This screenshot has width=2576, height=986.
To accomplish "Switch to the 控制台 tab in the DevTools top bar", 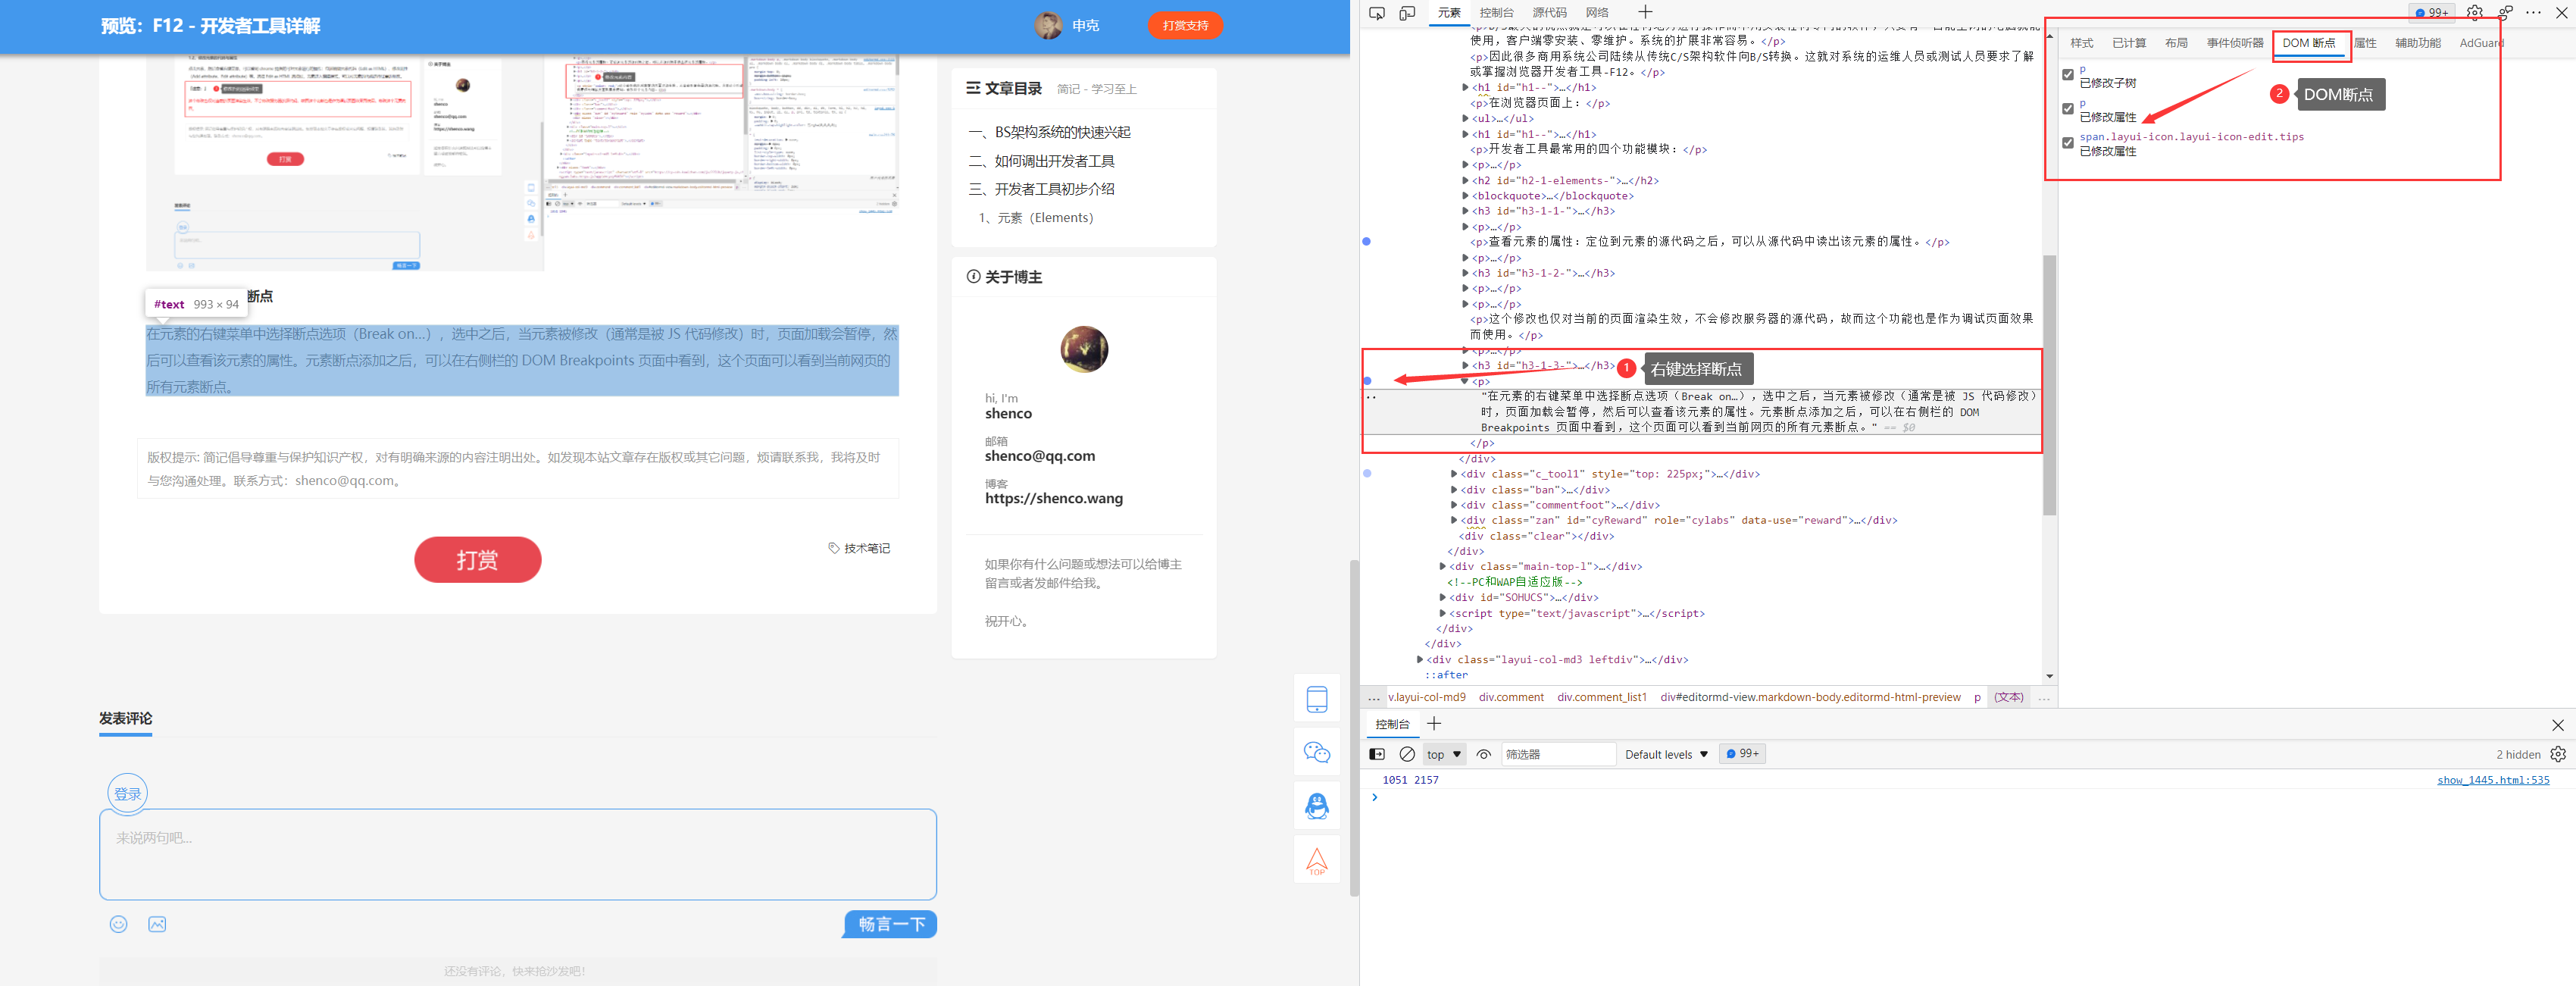I will coord(1496,13).
